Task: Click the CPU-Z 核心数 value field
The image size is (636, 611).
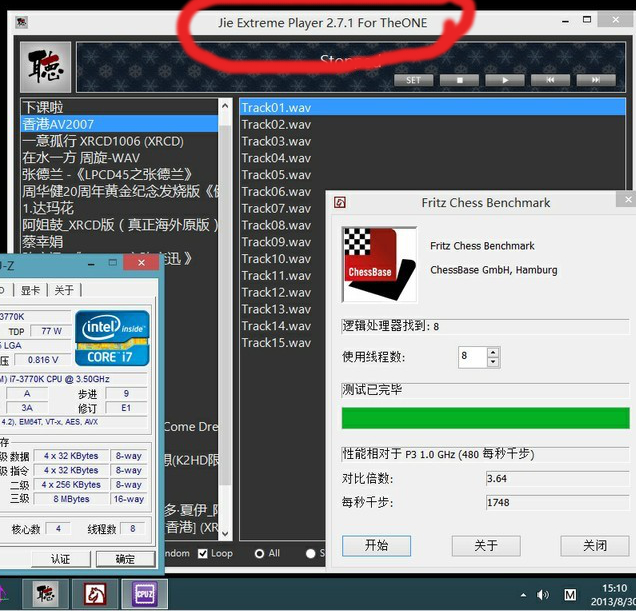Action: coord(58,529)
